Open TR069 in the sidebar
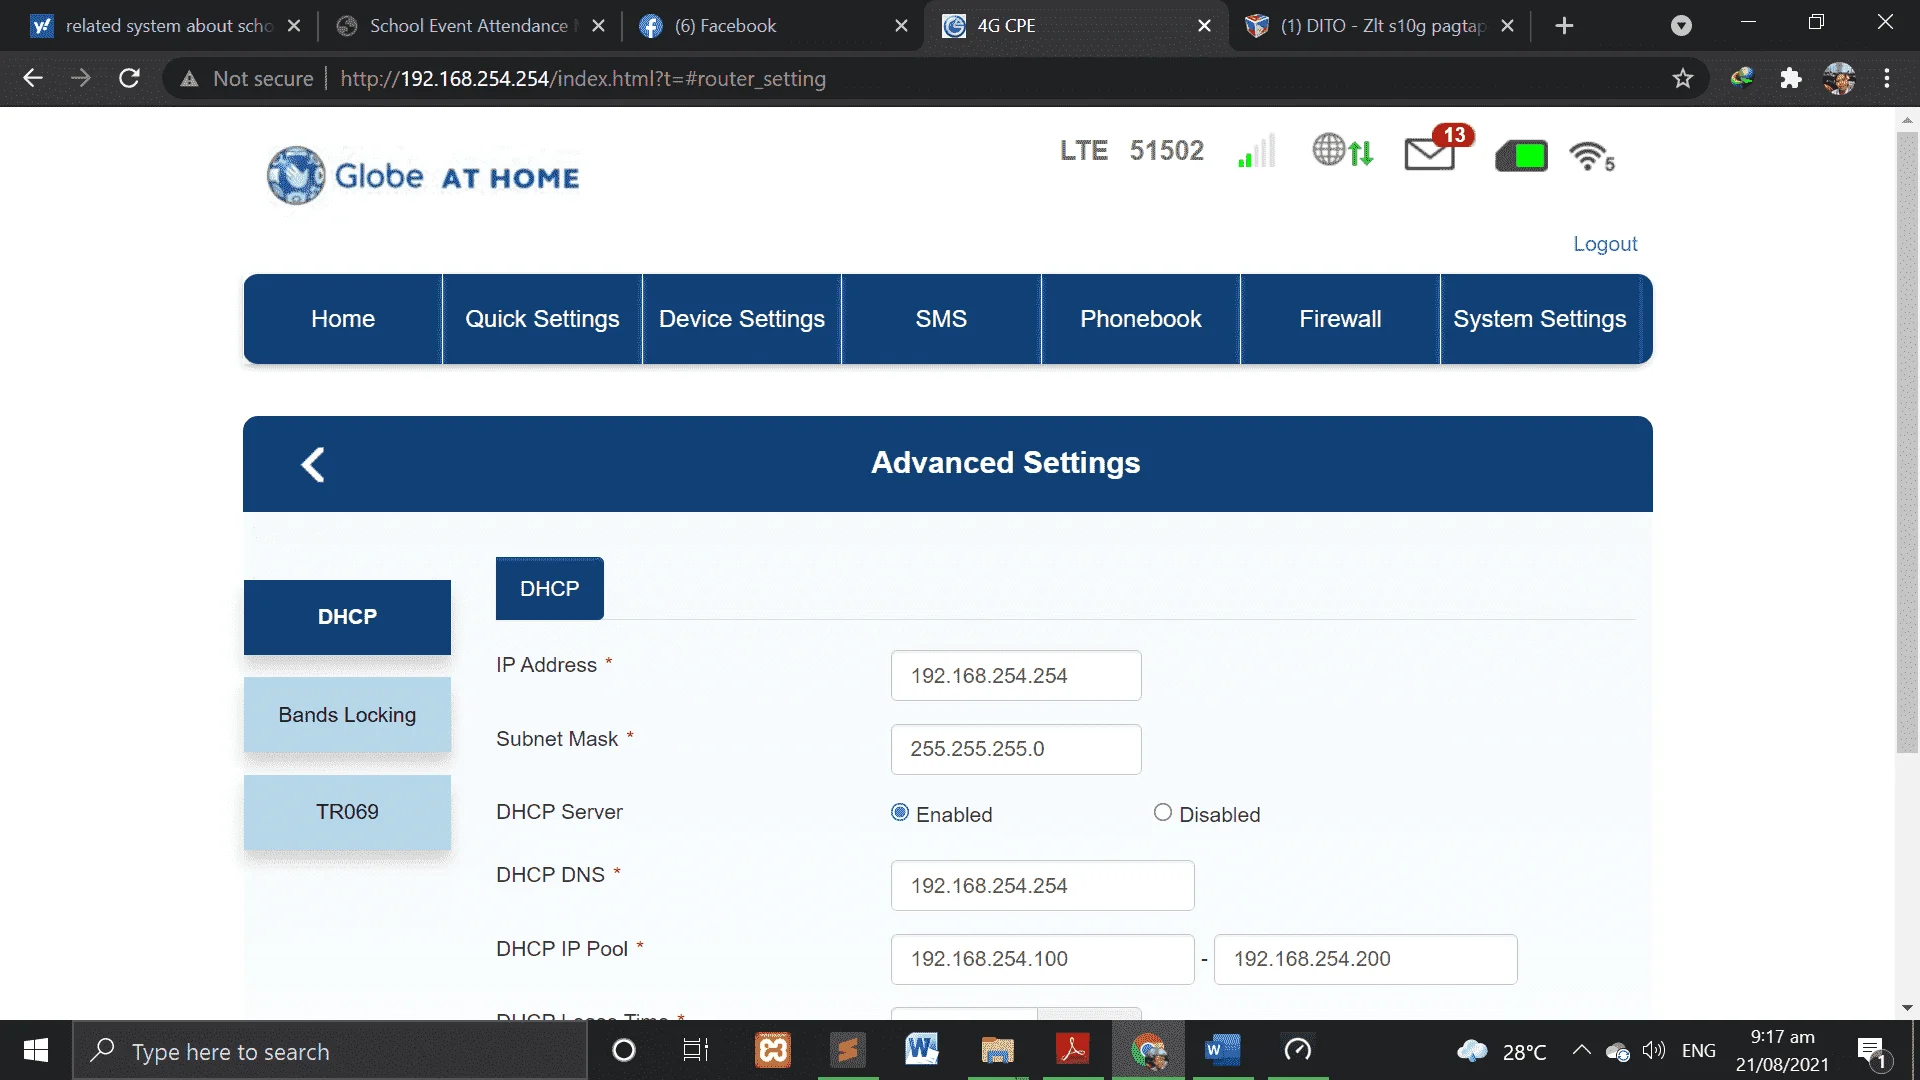Screen dimensions: 1920x1080 [347, 812]
